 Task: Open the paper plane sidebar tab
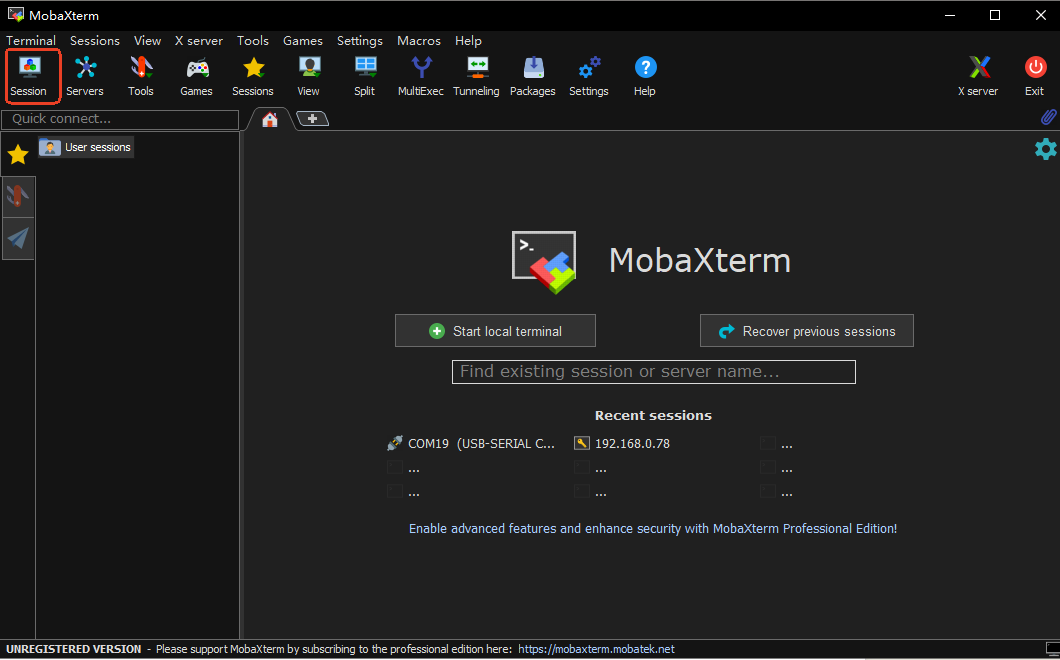point(18,238)
